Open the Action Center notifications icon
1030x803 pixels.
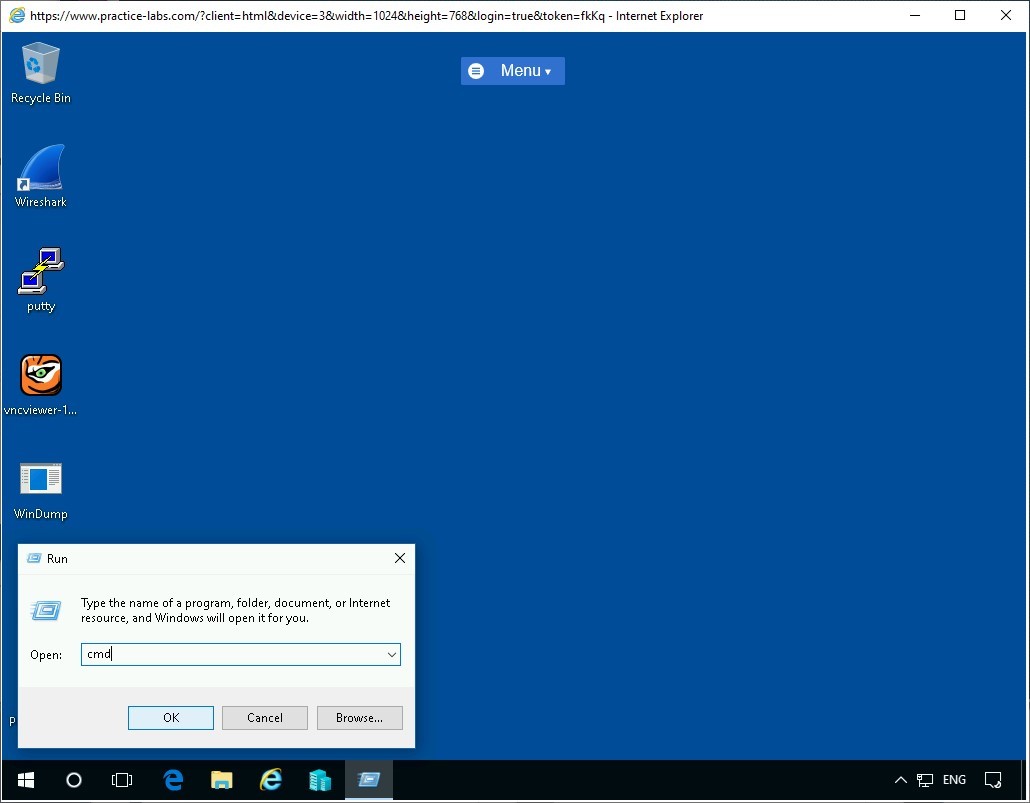(x=993, y=780)
